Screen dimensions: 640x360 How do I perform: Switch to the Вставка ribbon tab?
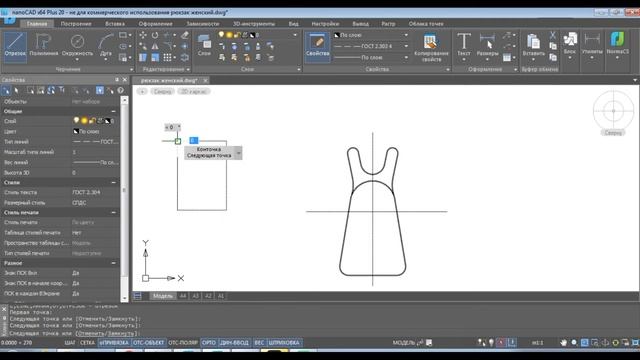tap(115, 24)
